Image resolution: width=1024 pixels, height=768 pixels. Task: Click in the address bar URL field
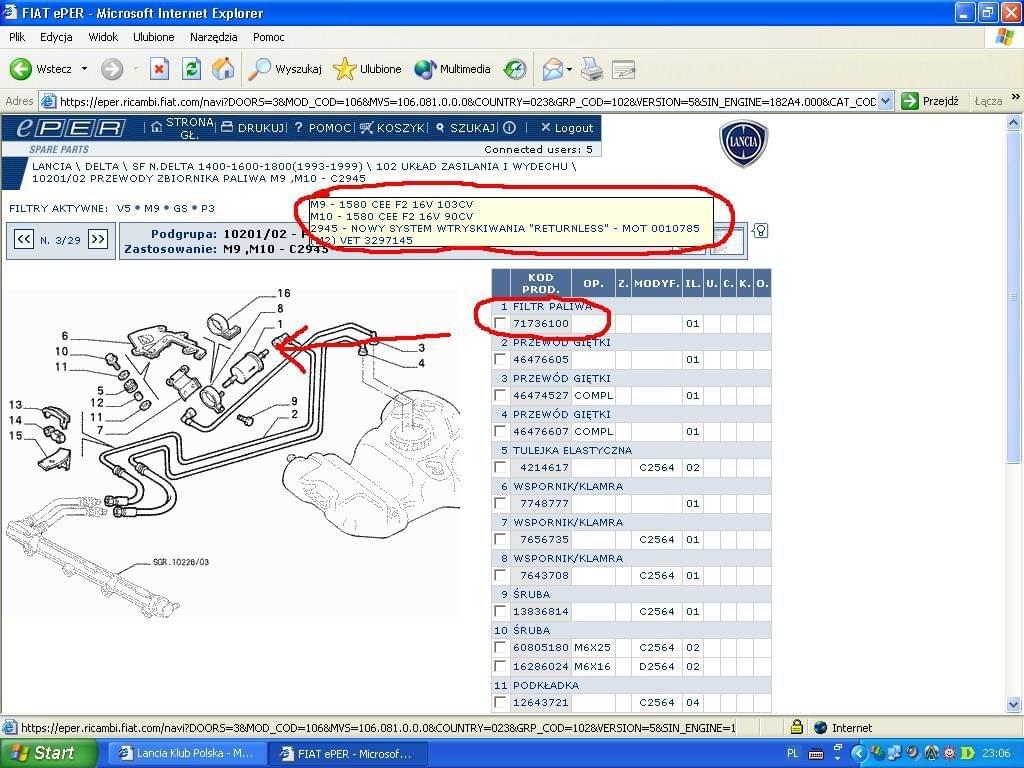pyautogui.click(x=466, y=101)
